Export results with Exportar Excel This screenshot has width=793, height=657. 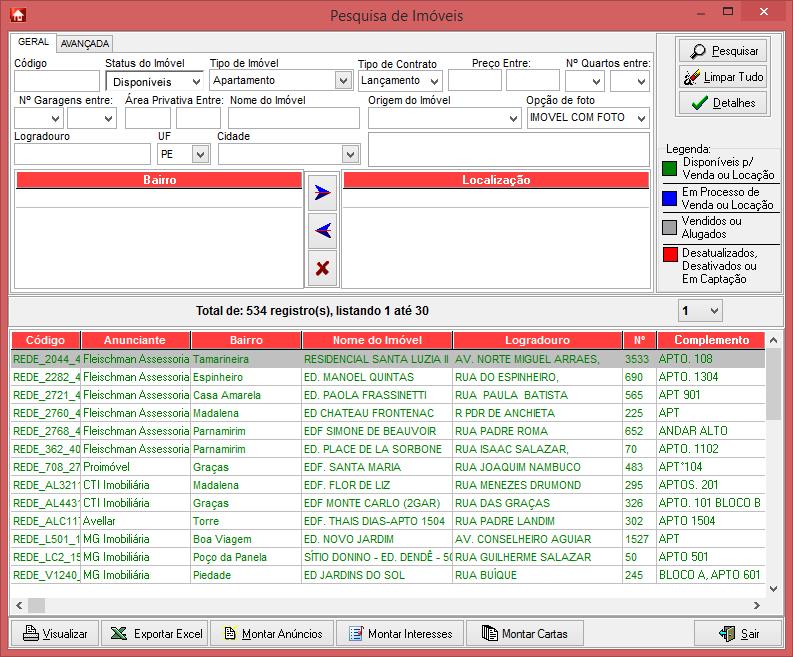click(x=156, y=633)
